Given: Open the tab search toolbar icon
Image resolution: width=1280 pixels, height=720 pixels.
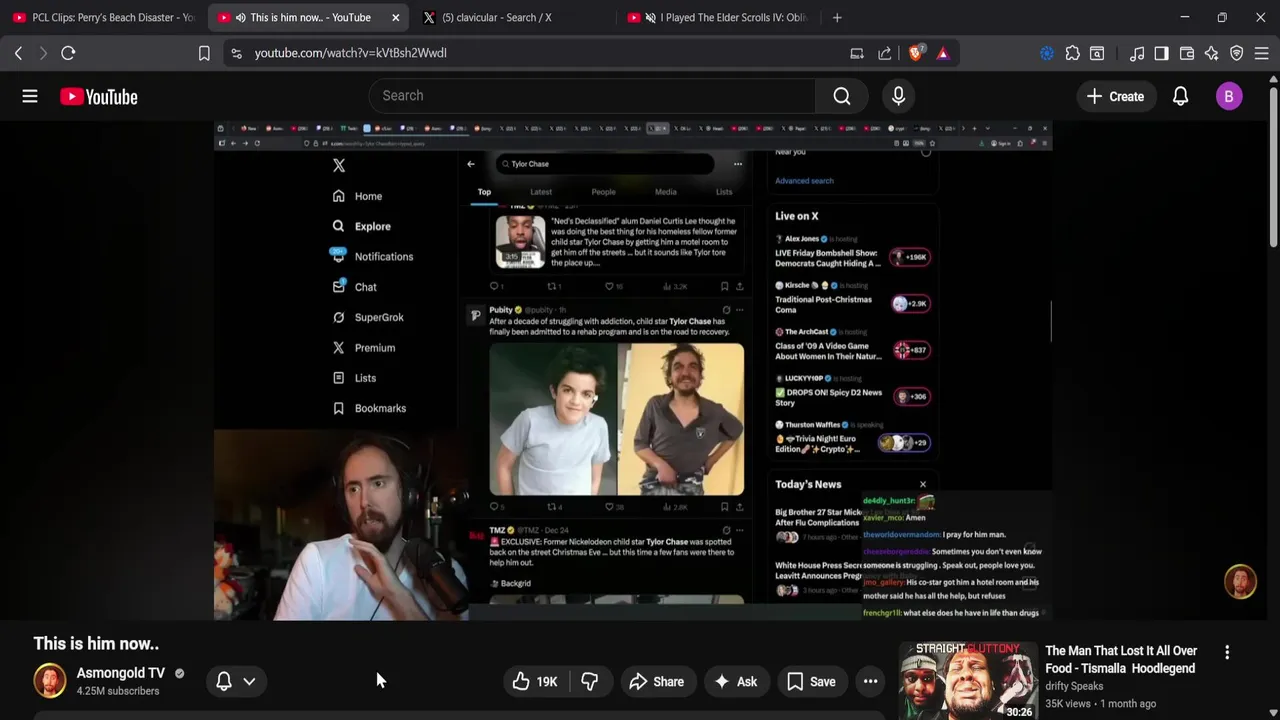Looking at the screenshot, I should coord(1097,53).
